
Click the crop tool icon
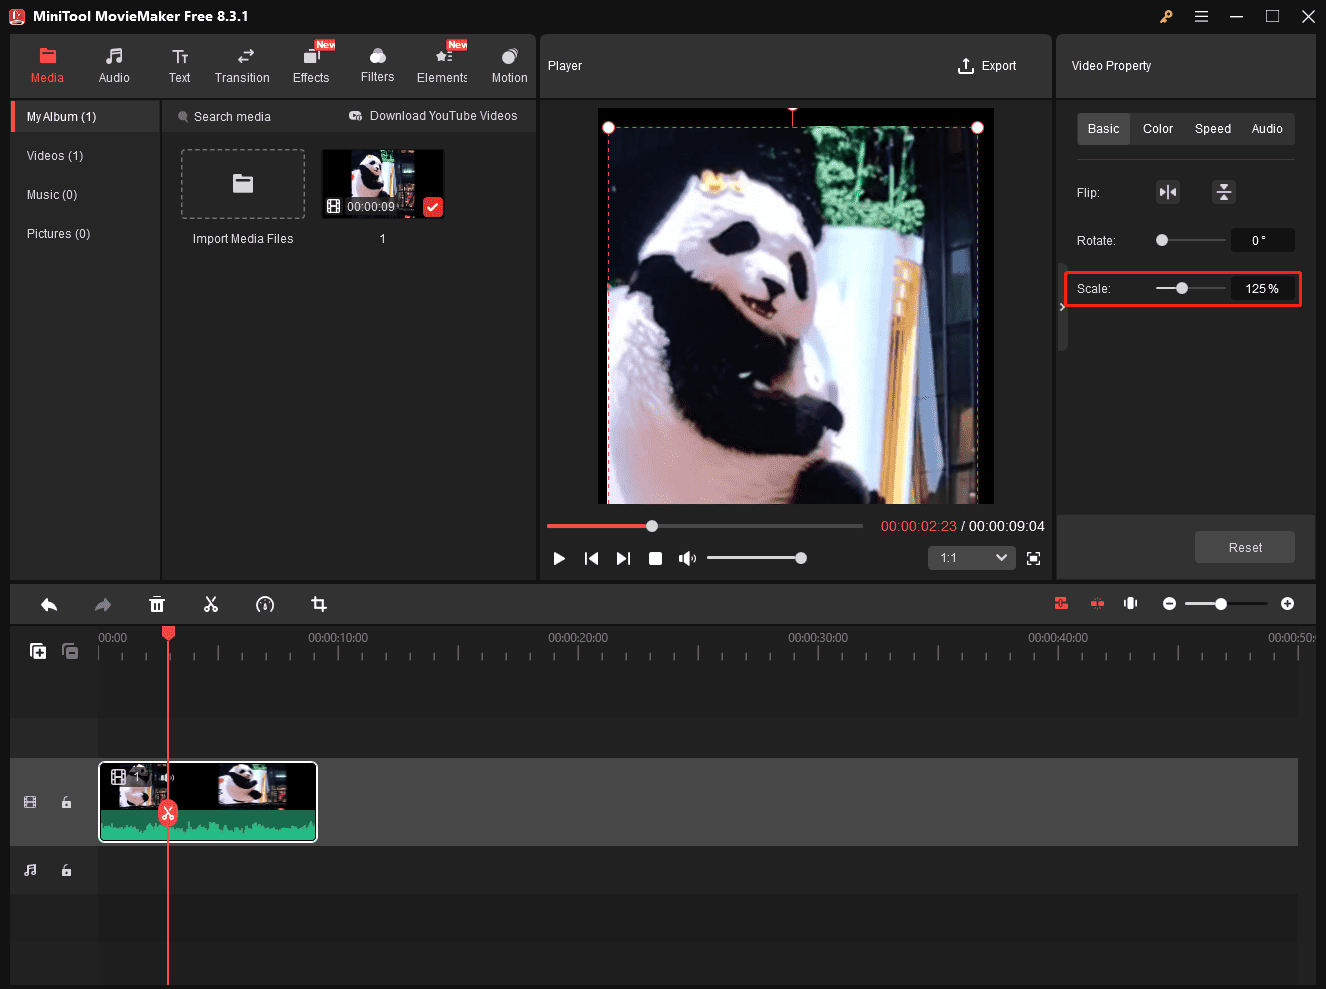pos(319,604)
